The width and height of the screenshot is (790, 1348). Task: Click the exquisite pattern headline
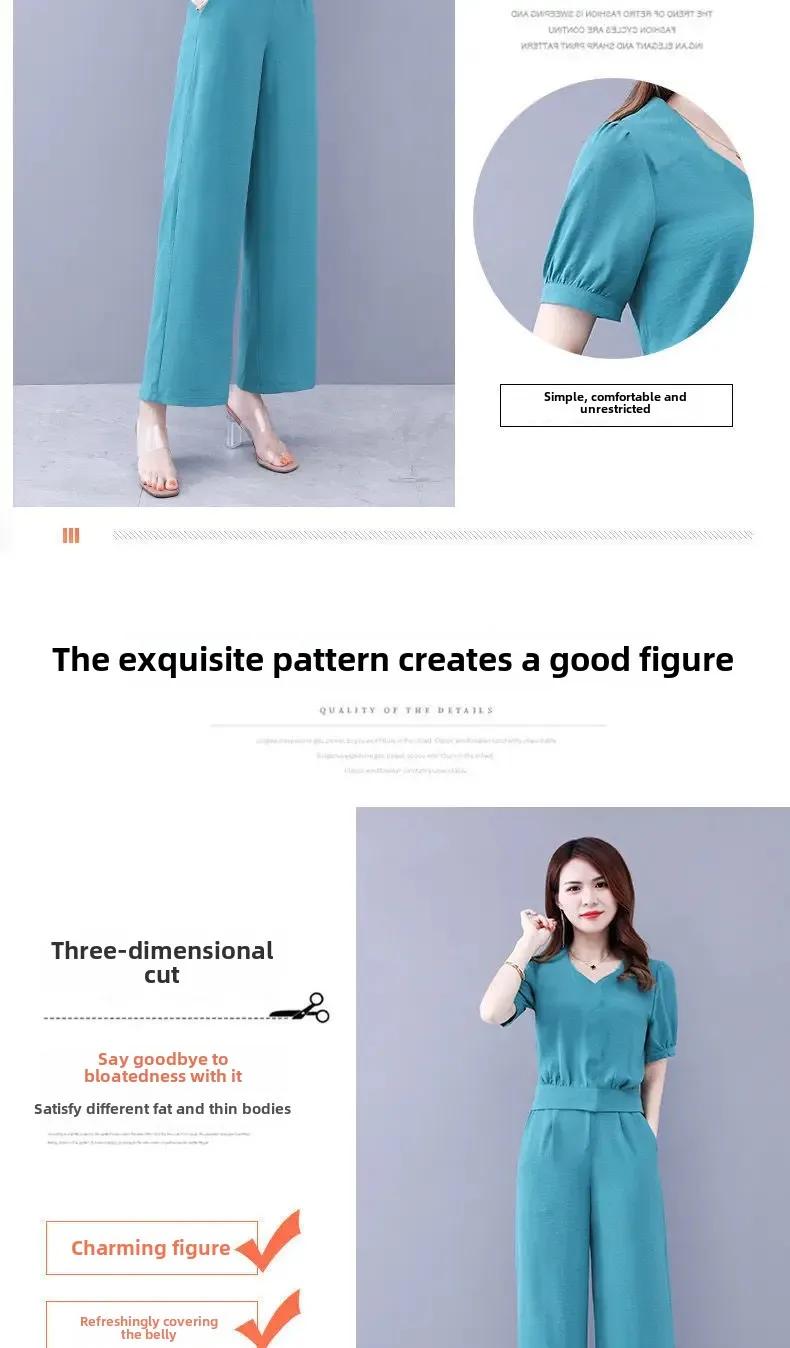[393, 660]
